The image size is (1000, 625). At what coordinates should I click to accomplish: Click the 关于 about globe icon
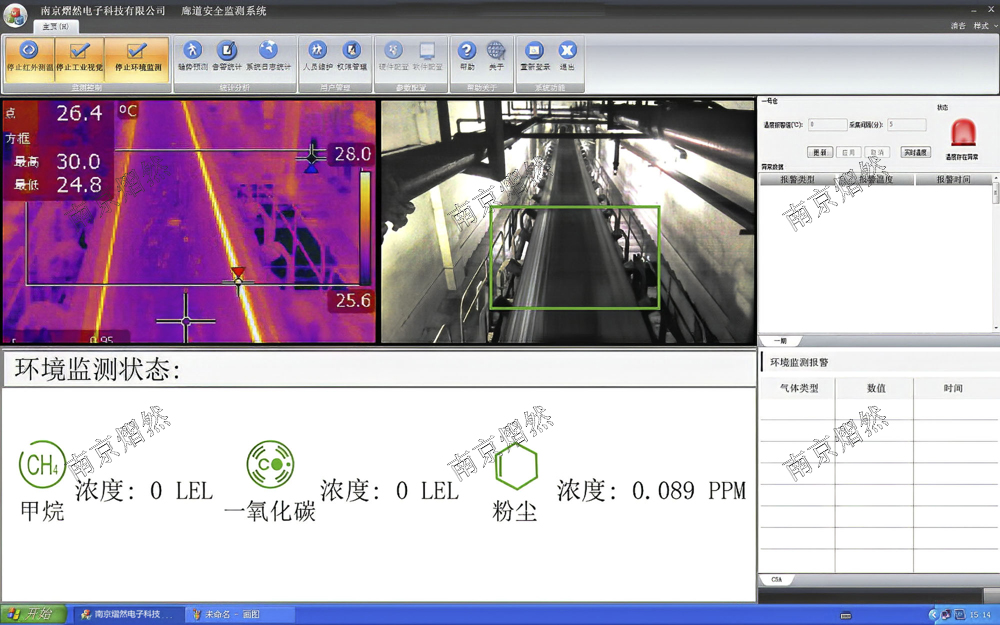(x=496, y=55)
